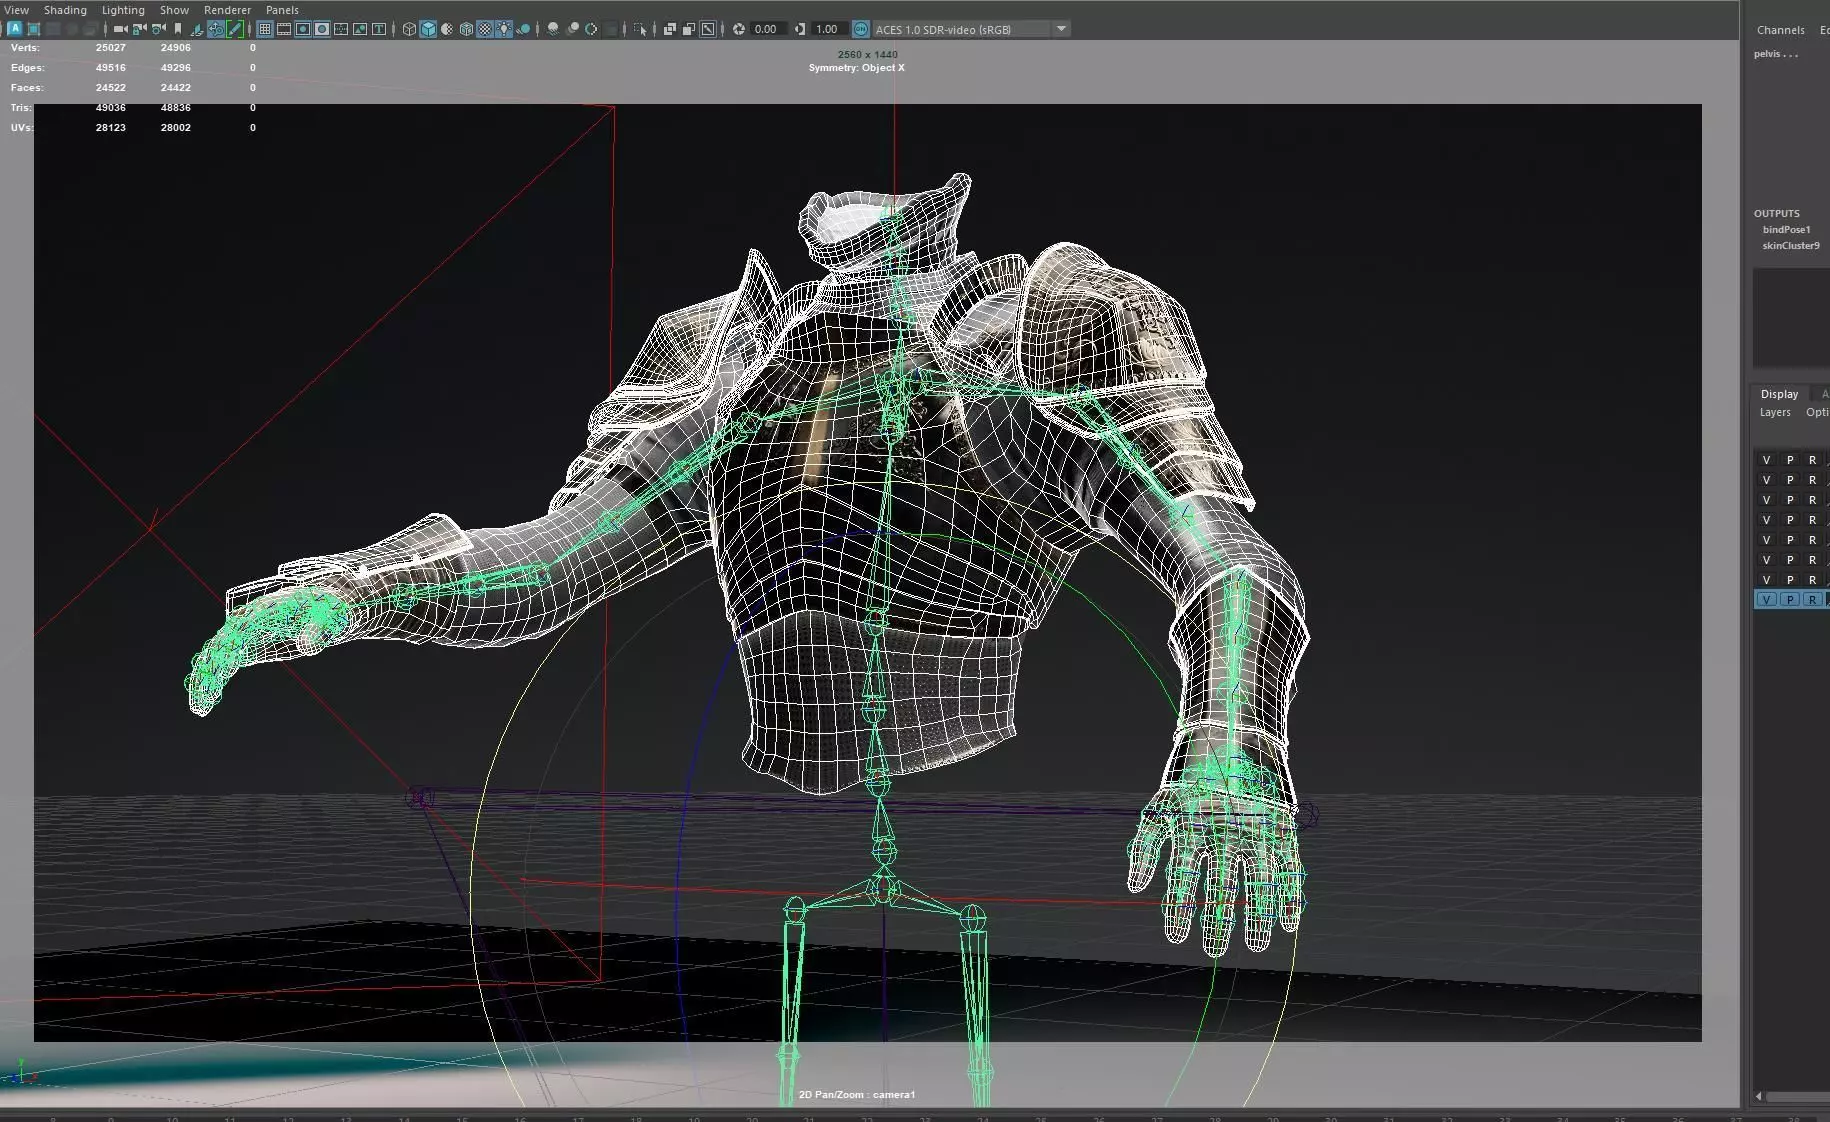This screenshot has height=1122, width=1830.
Task: Open the Shading menu
Action: [65, 10]
